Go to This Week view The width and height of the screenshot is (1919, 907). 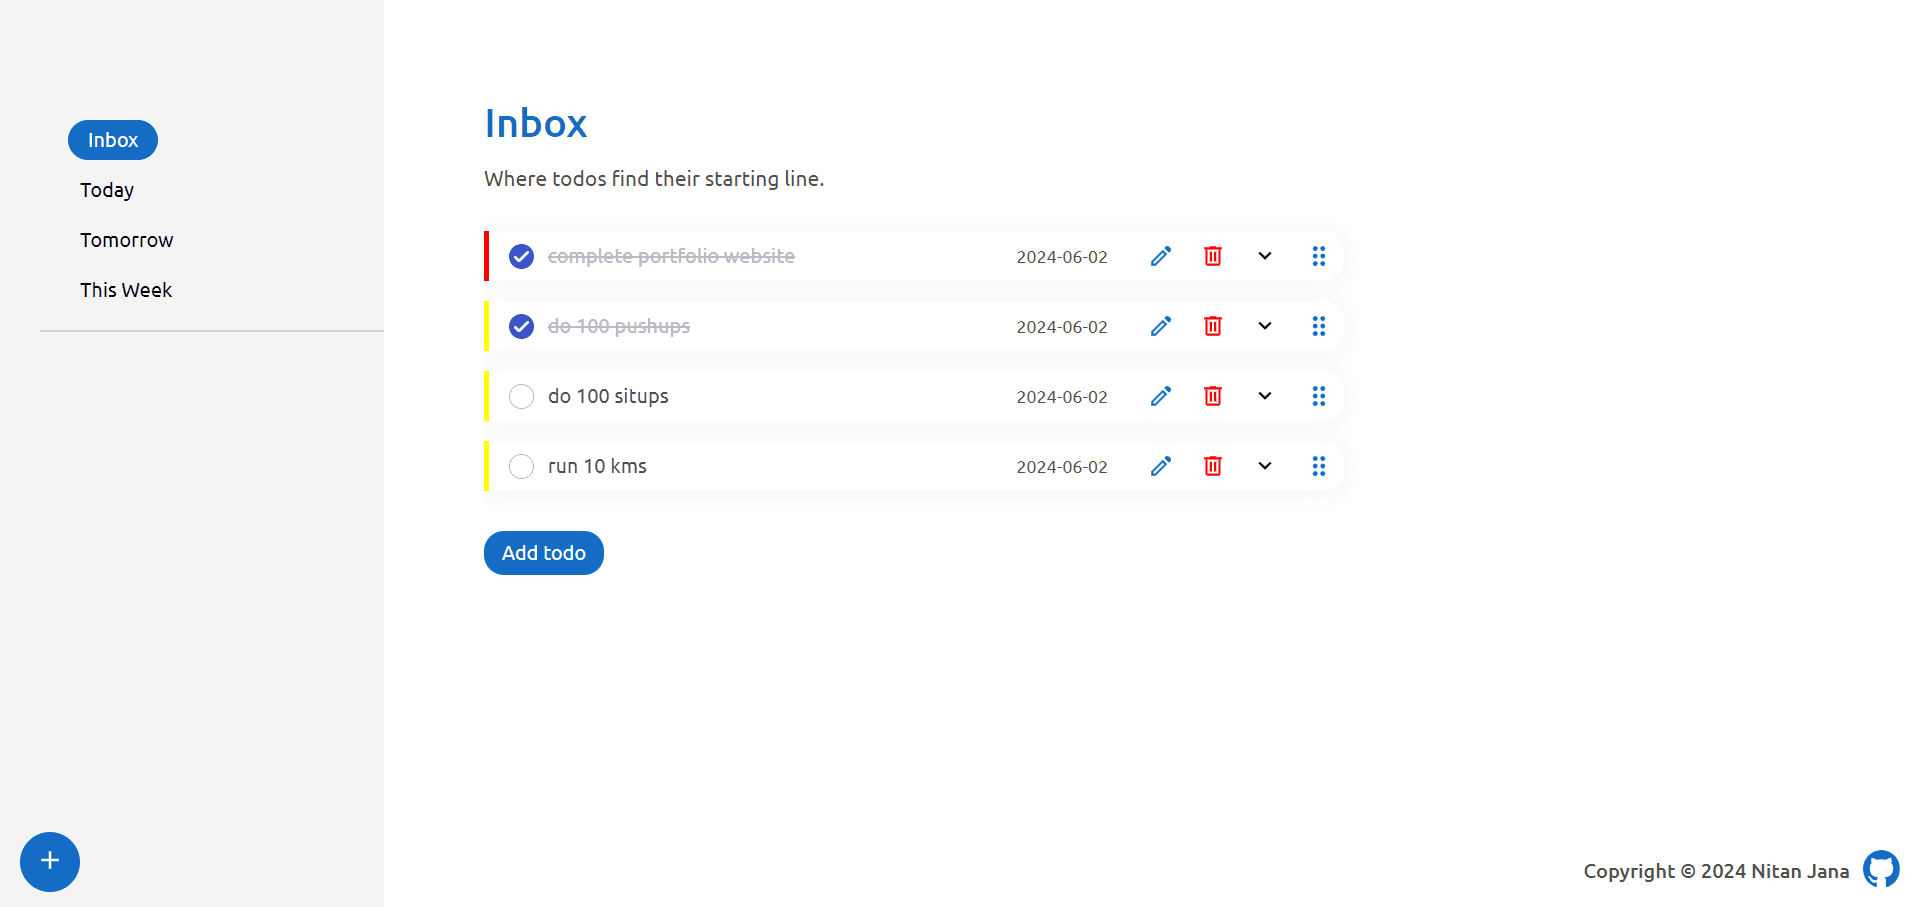pyautogui.click(x=126, y=290)
